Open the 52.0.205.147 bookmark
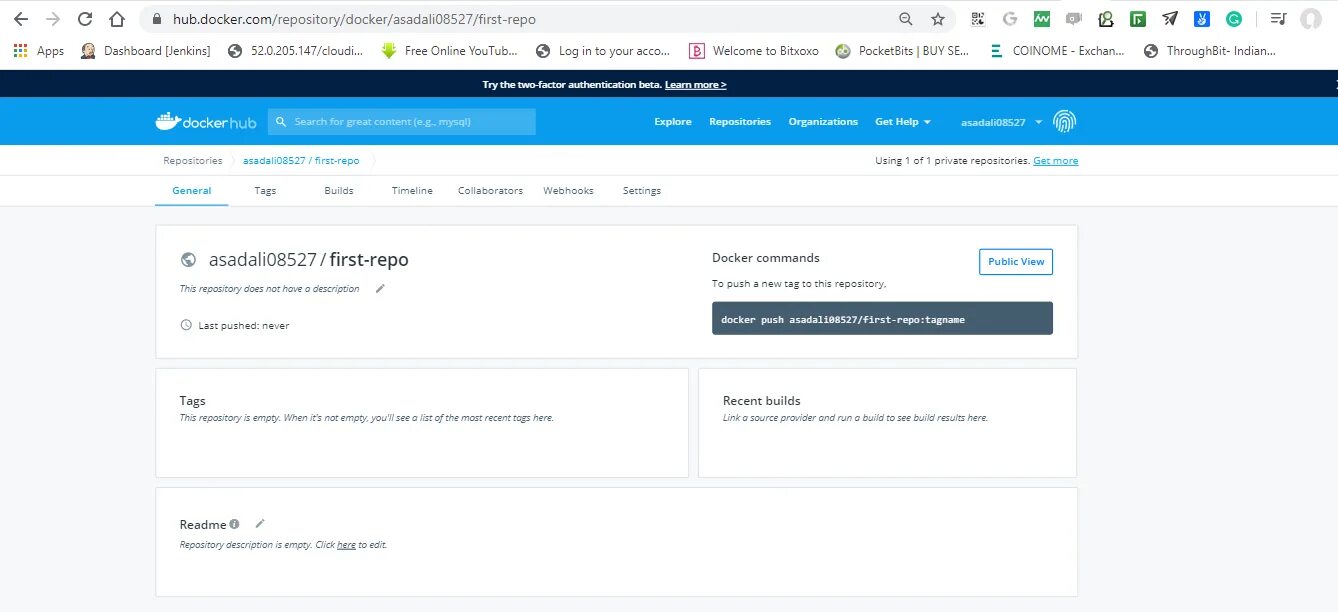Screen dimensions: 1338x612 click(296, 51)
